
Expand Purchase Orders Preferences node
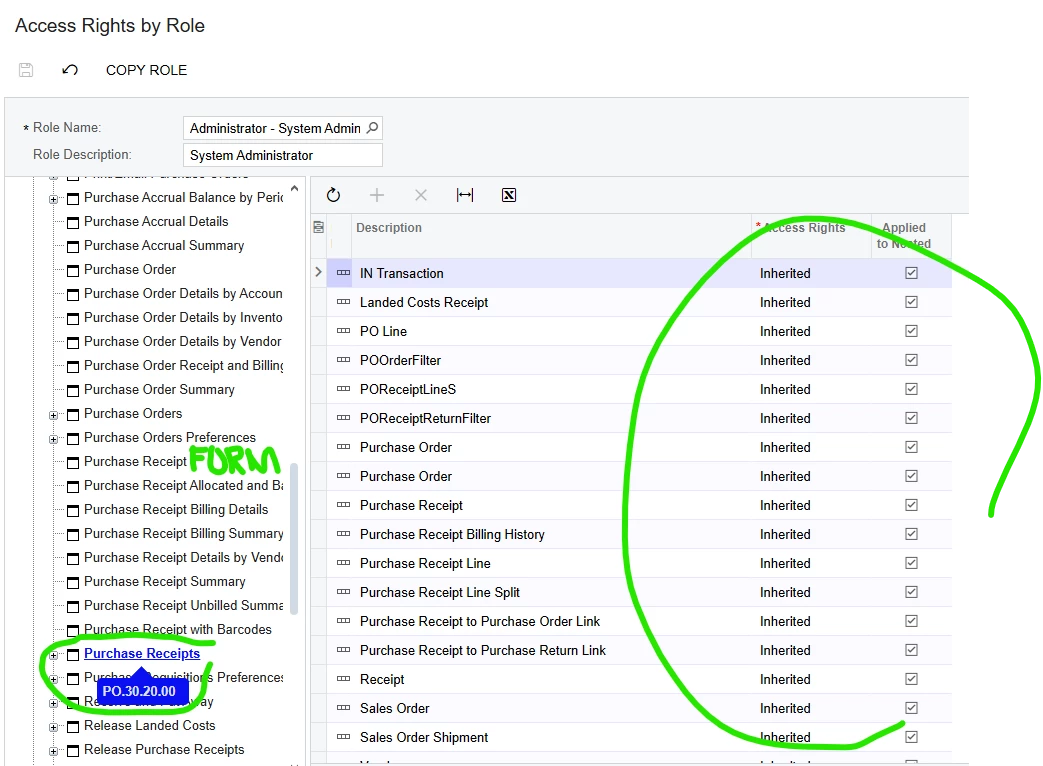click(x=53, y=439)
